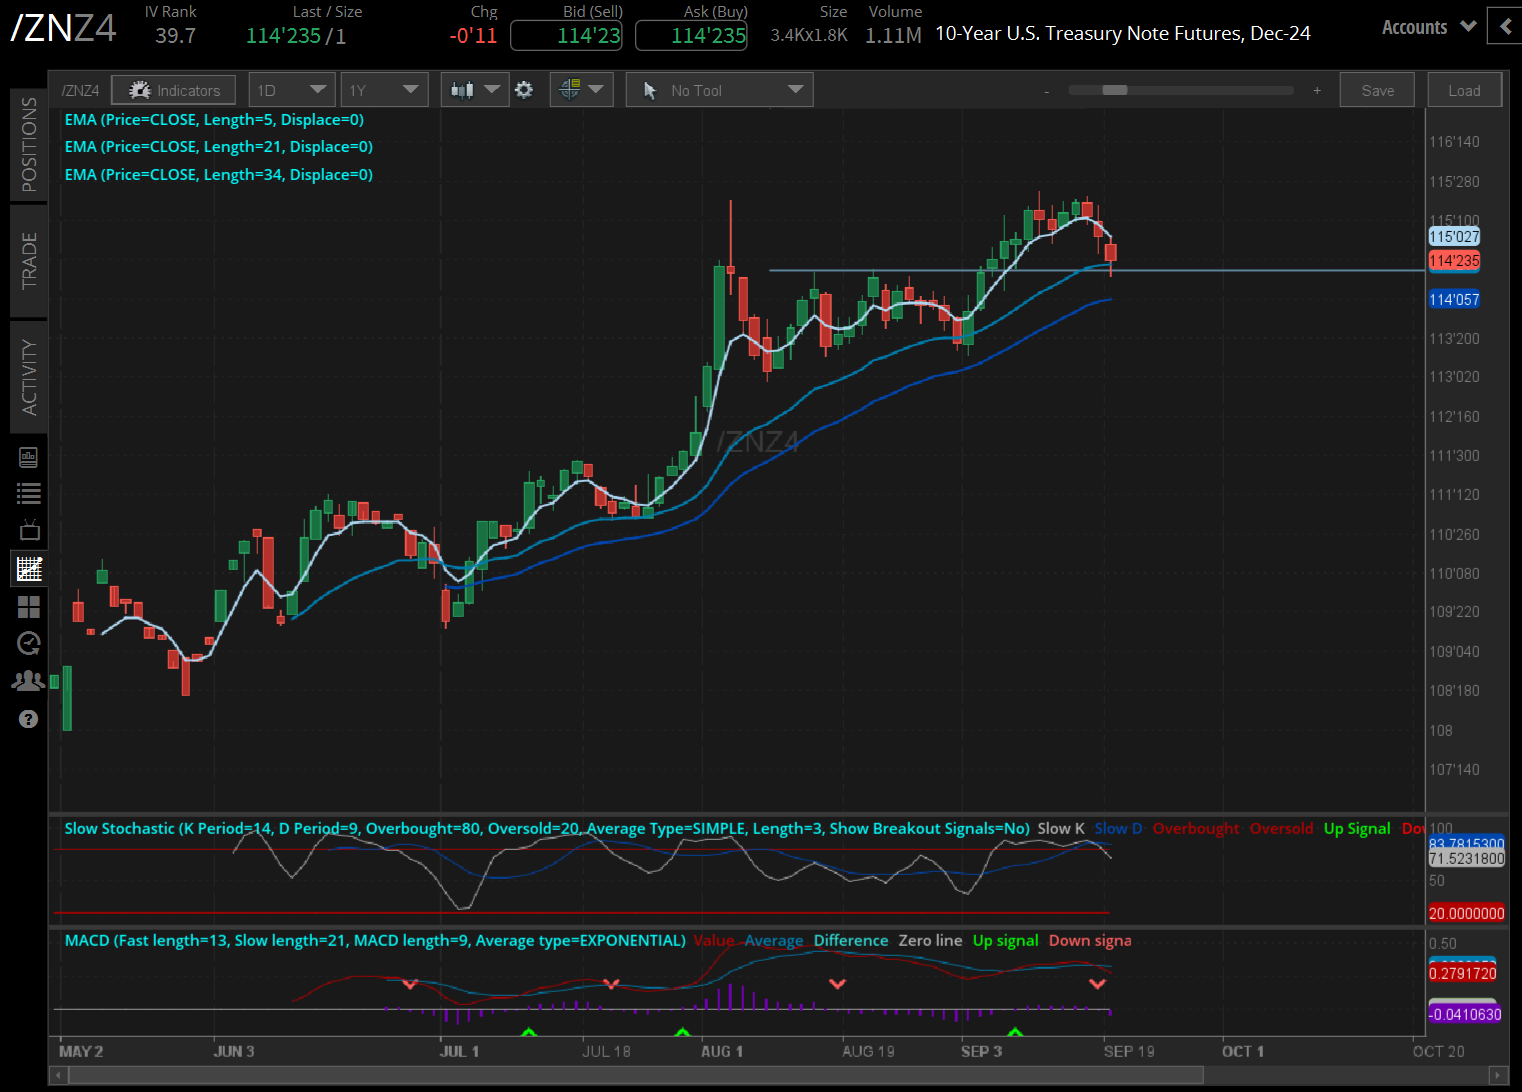Switch to the ACTIVITY tab
1522x1092 pixels.
pyautogui.click(x=29, y=377)
